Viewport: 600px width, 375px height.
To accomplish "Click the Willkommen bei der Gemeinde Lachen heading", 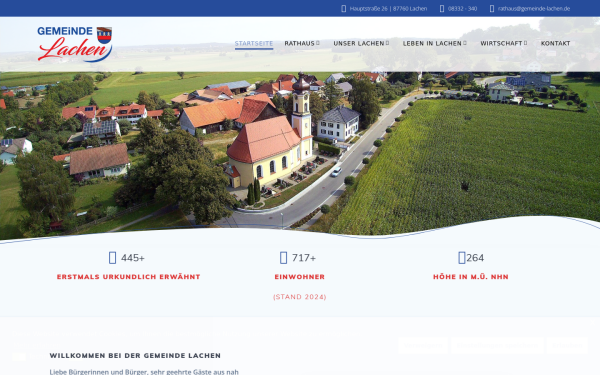I will (135, 355).
